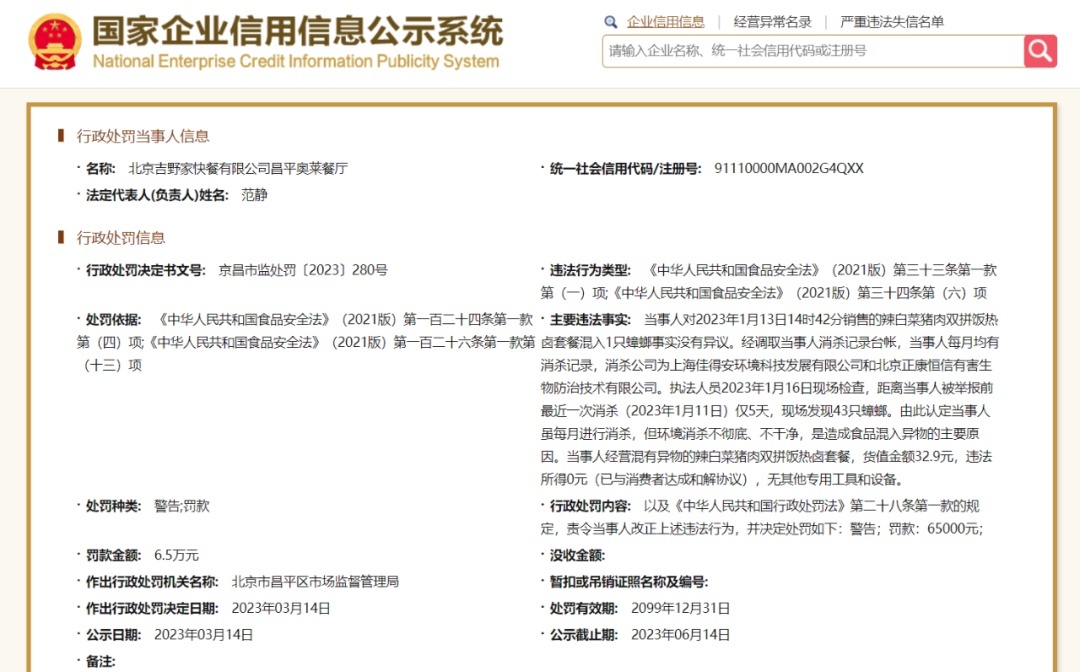This screenshot has height=672, width=1080.
Task: Click brown marker before 行政处罚信息 heading
Action: pyautogui.click(x=62, y=238)
